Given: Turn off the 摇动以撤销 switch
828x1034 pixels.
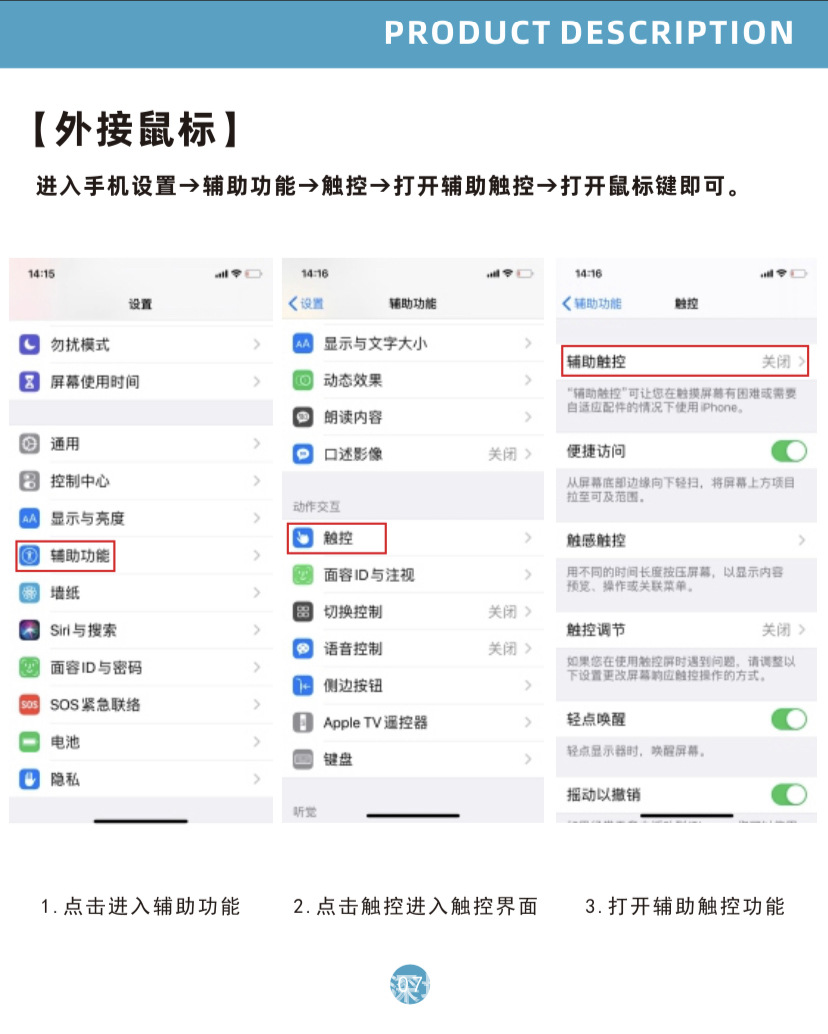Looking at the screenshot, I should (789, 794).
